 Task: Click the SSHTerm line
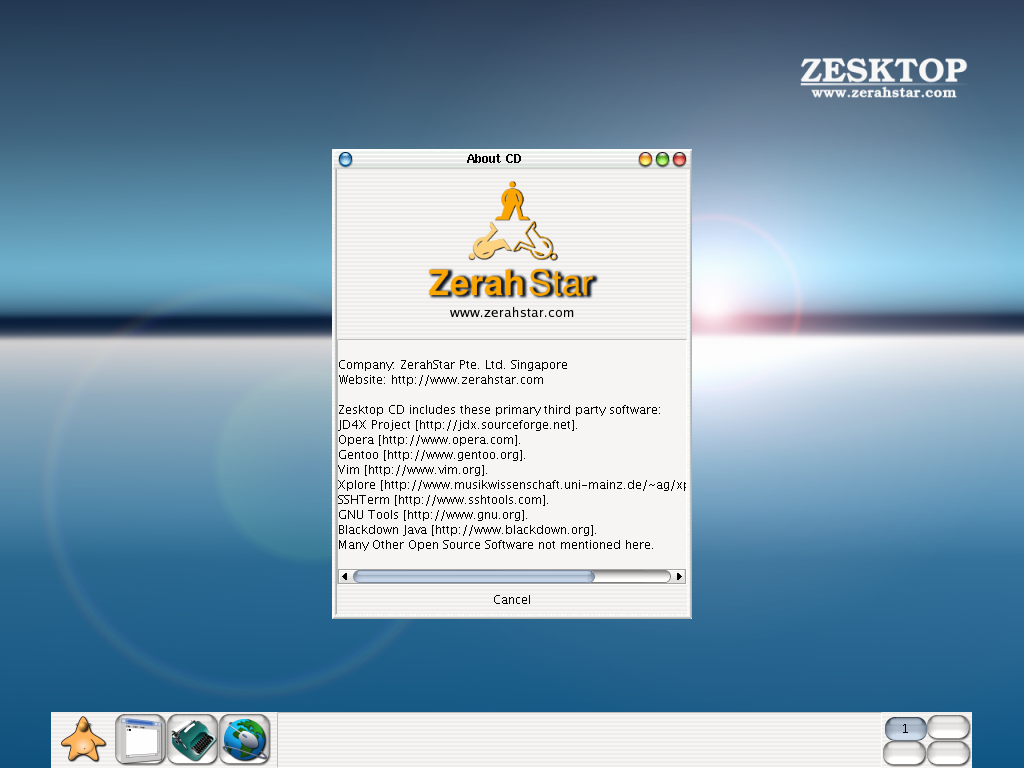coord(443,500)
